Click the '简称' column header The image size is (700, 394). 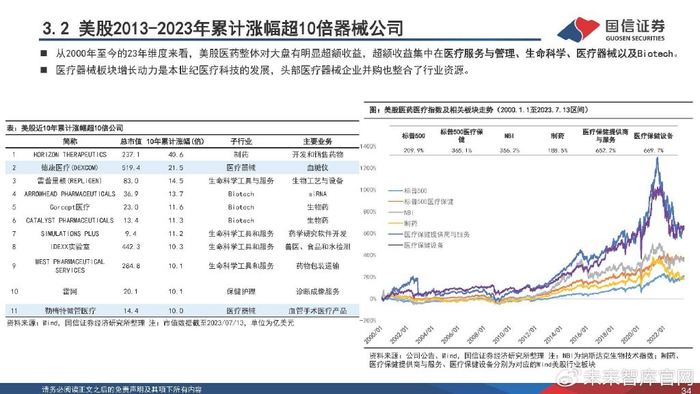coord(70,141)
